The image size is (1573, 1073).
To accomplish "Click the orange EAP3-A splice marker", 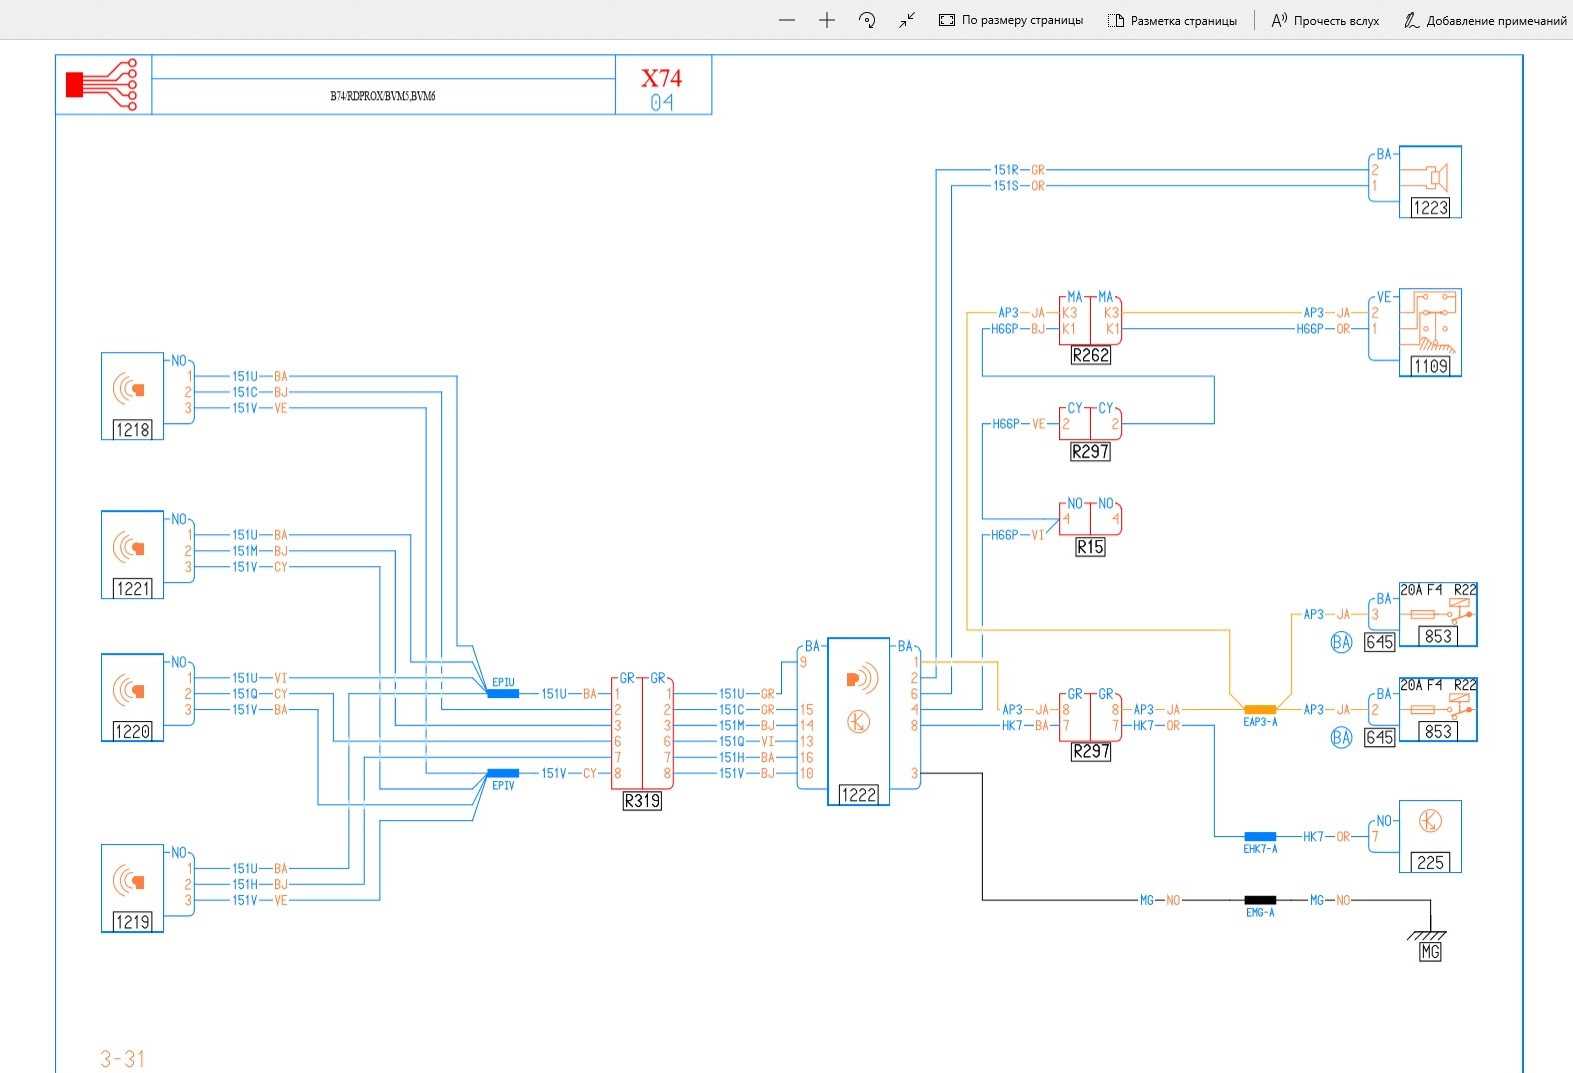I will [1260, 709].
